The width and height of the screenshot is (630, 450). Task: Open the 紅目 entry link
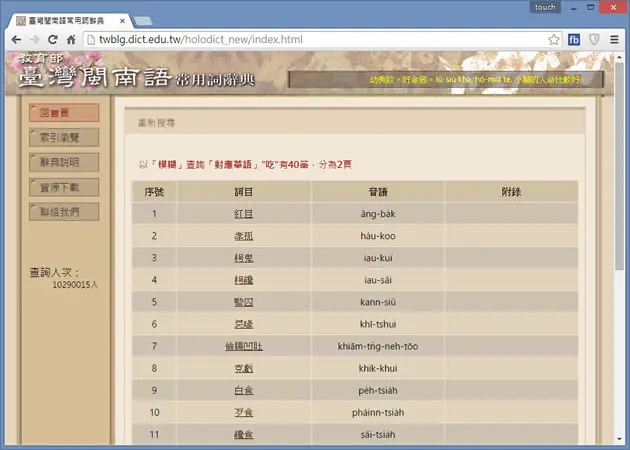pyautogui.click(x=243, y=214)
